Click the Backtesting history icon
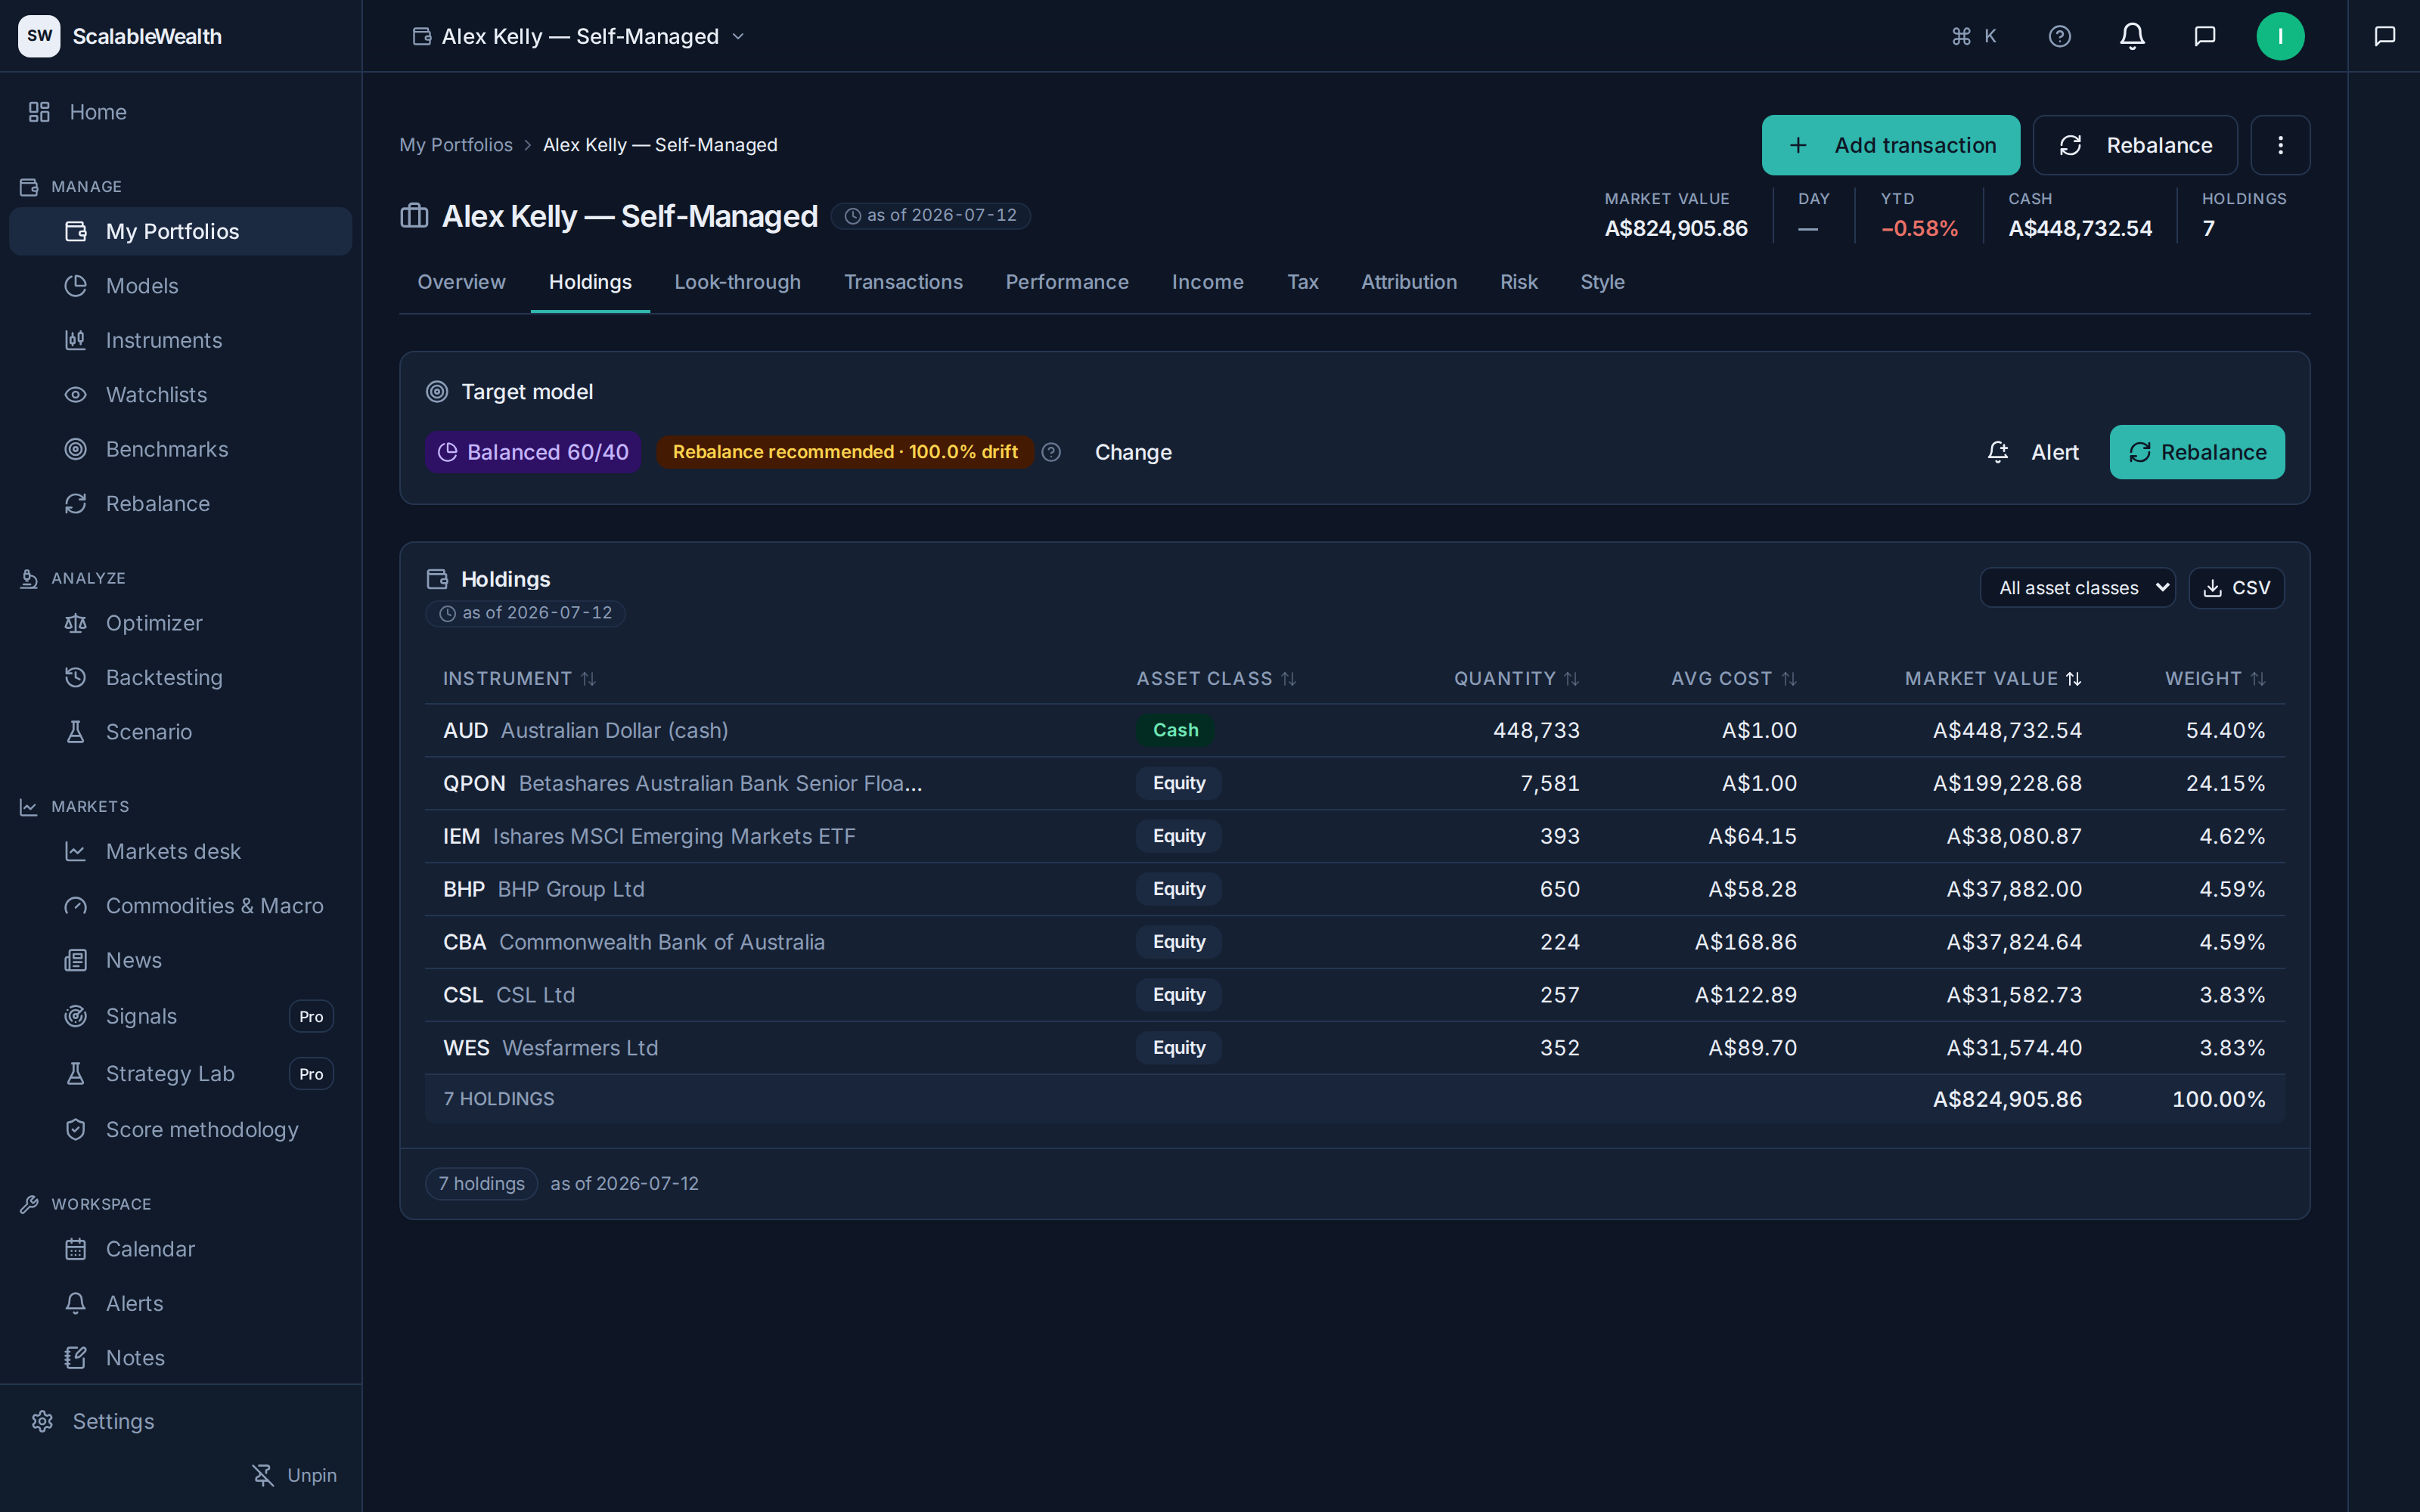 (x=76, y=677)
